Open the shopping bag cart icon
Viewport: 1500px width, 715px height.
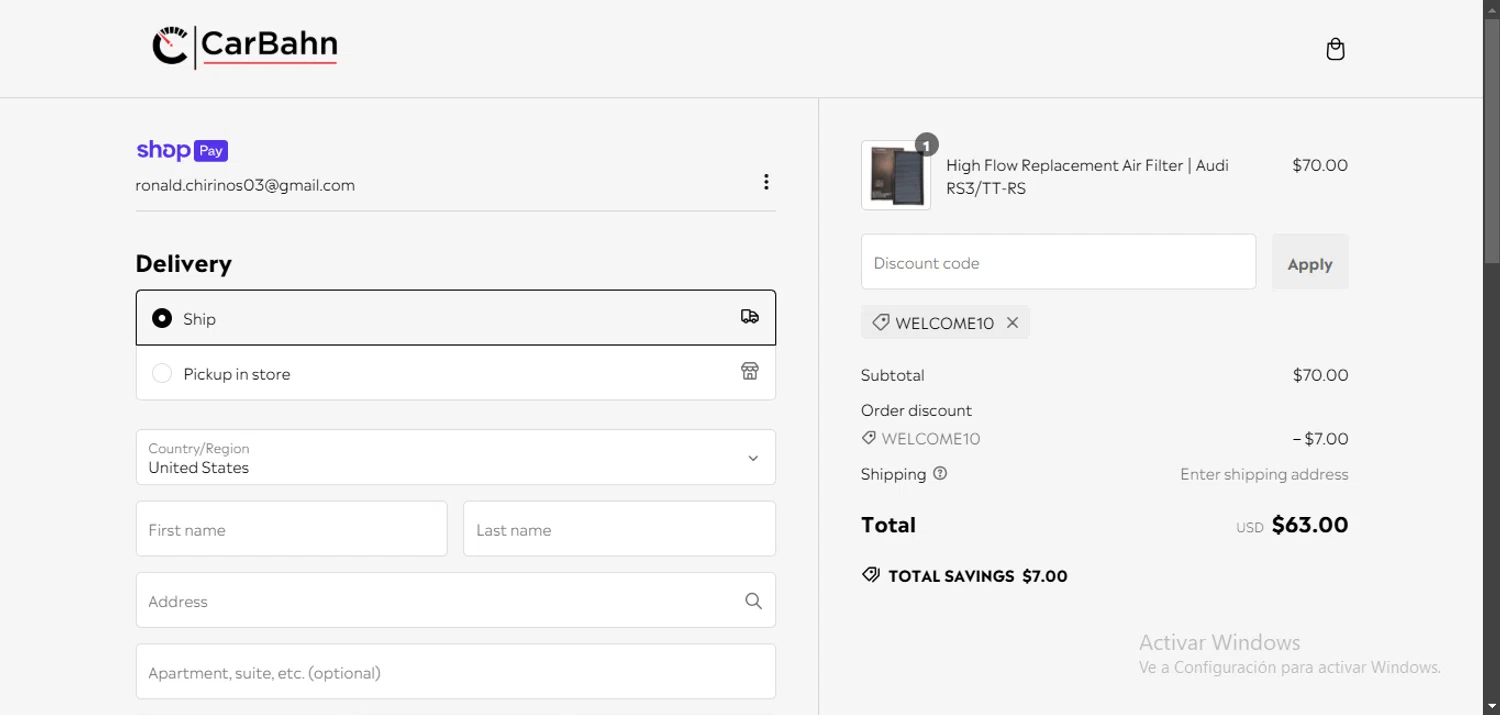(x=1335, y=49)
